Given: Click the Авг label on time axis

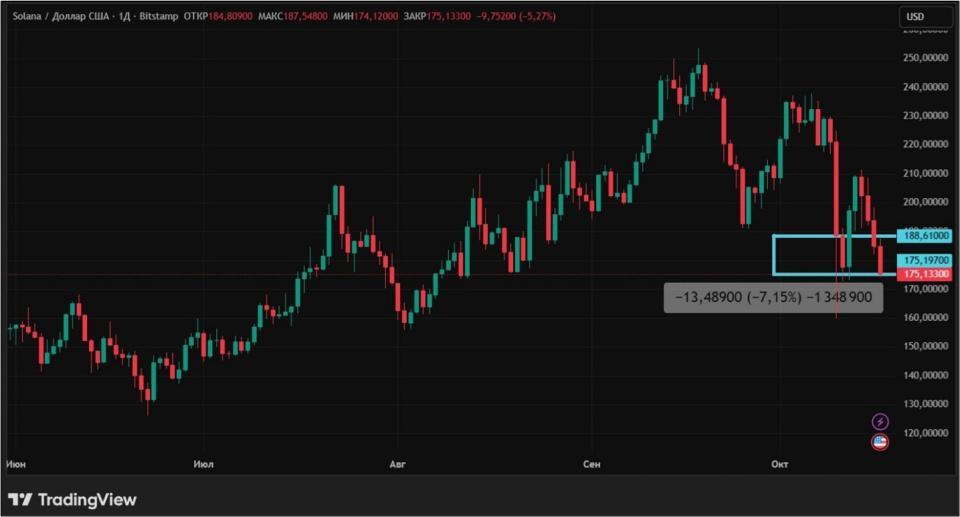Looking at the screenshot, I should [399, 465].
